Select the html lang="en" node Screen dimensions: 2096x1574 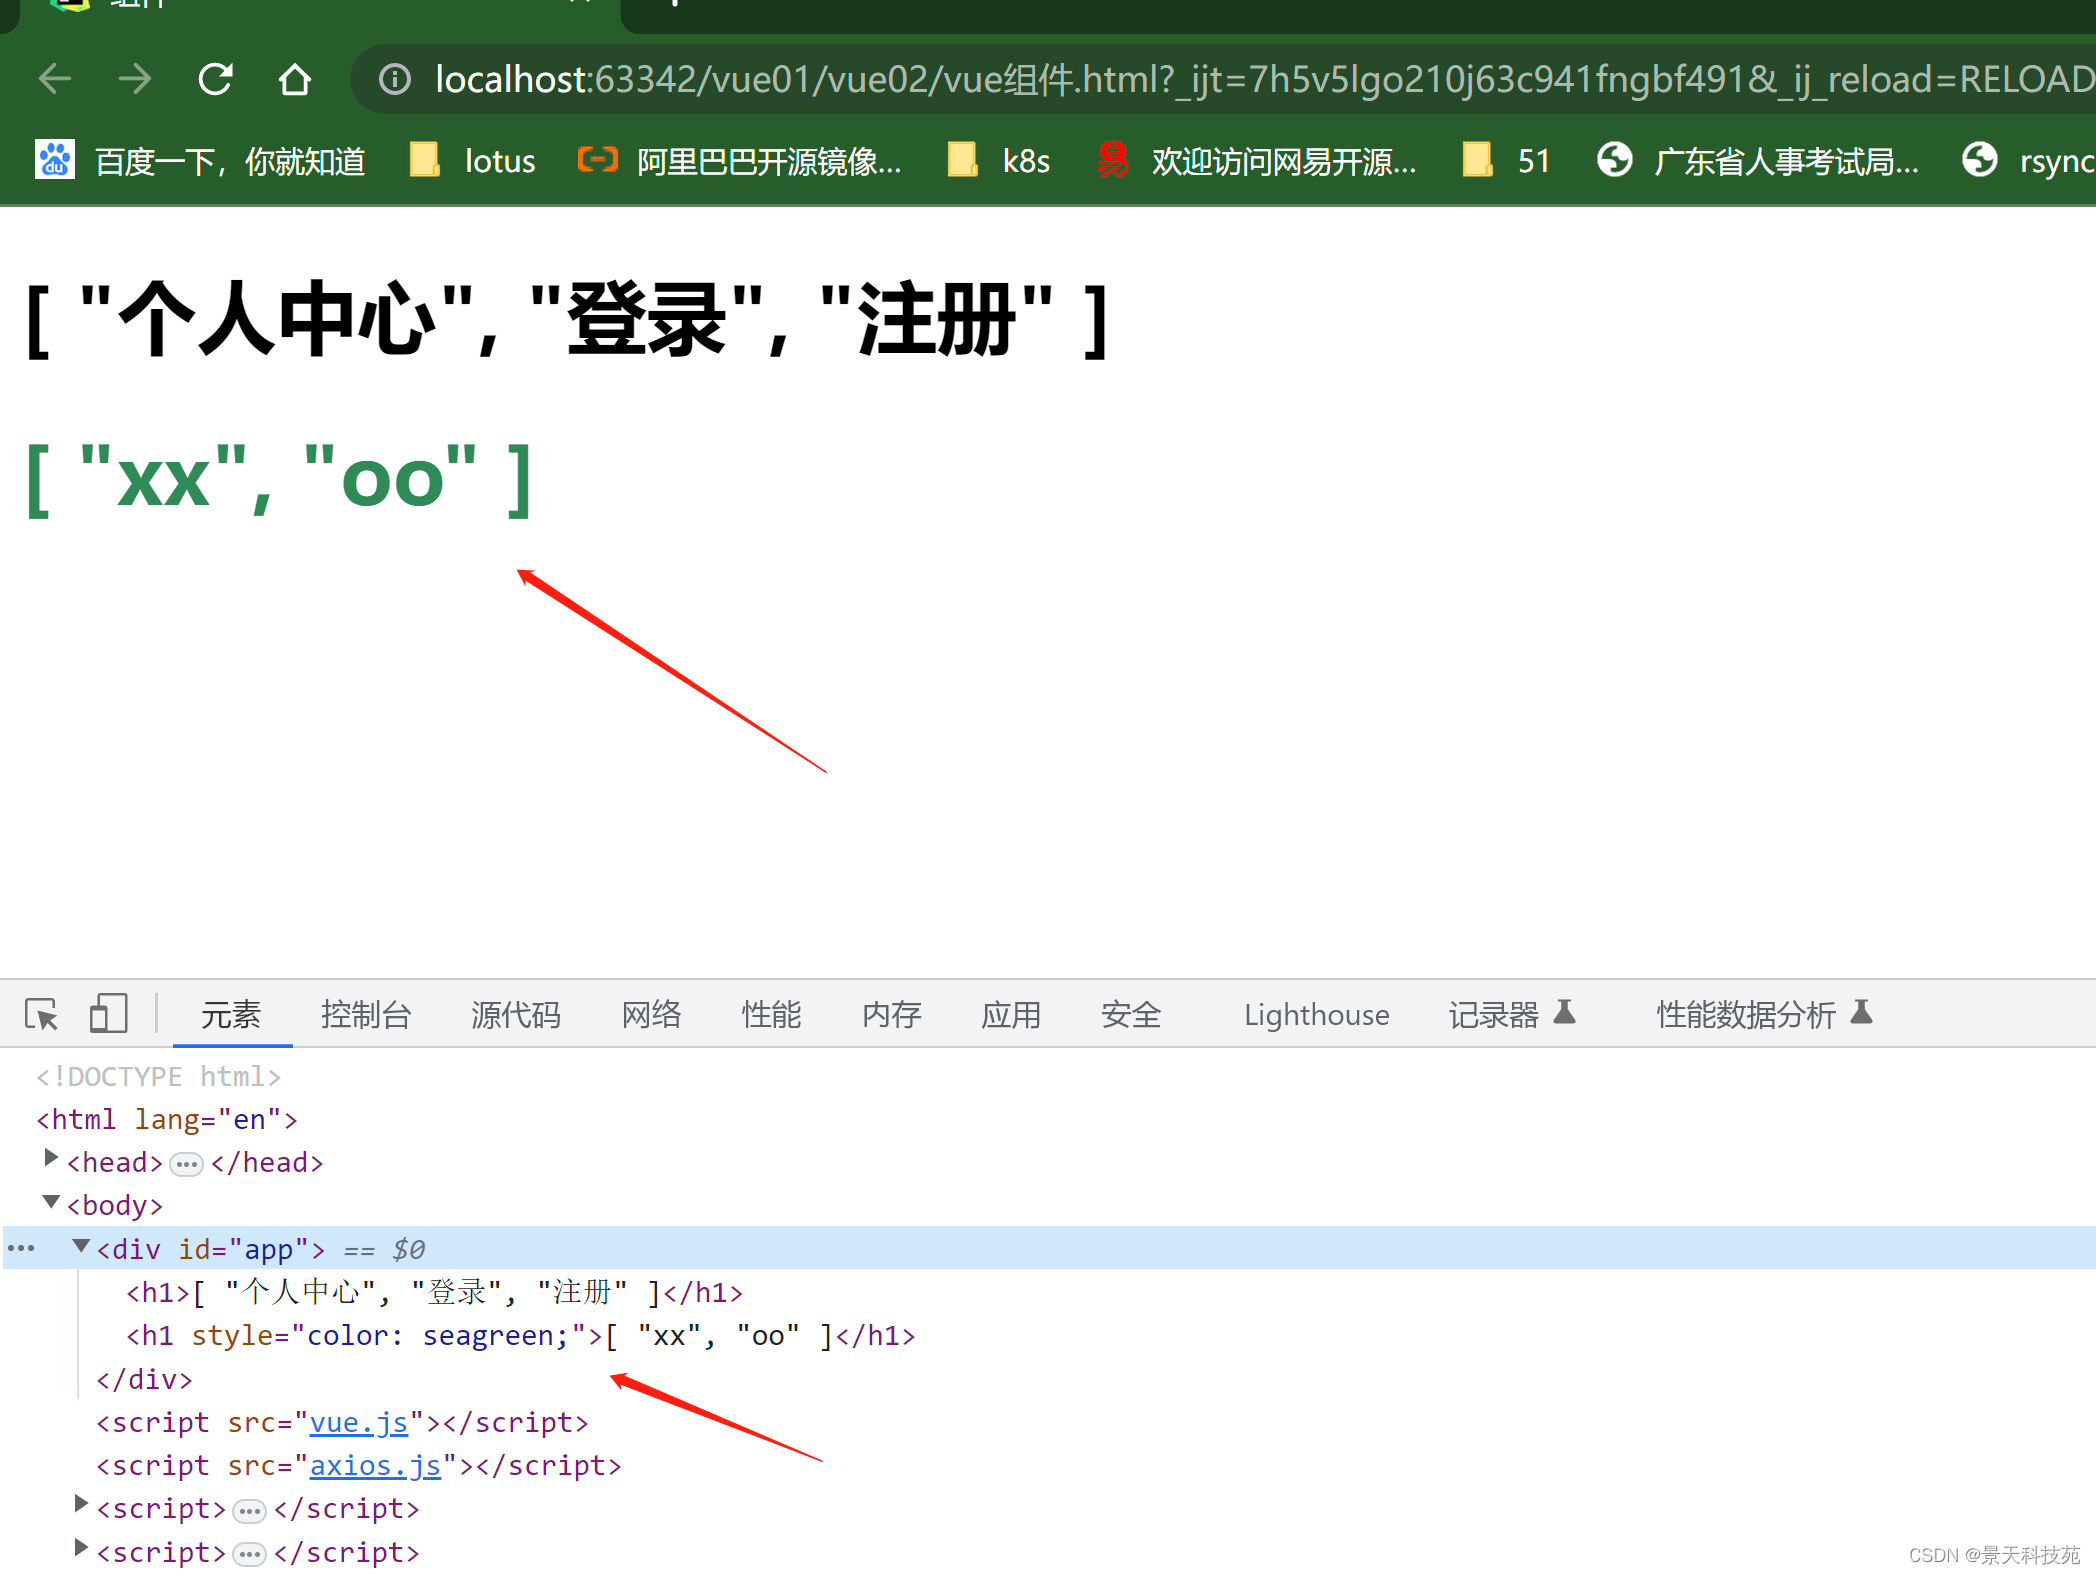click(x=166, y=1119)
